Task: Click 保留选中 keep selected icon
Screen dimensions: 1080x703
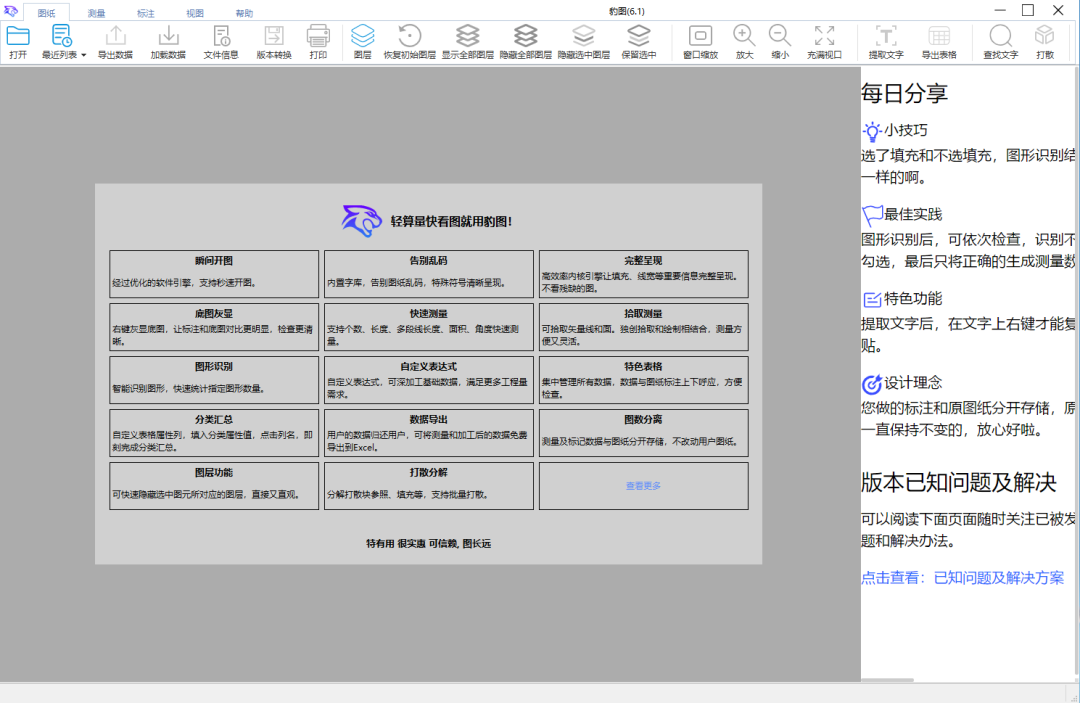Action: [638, 42]
